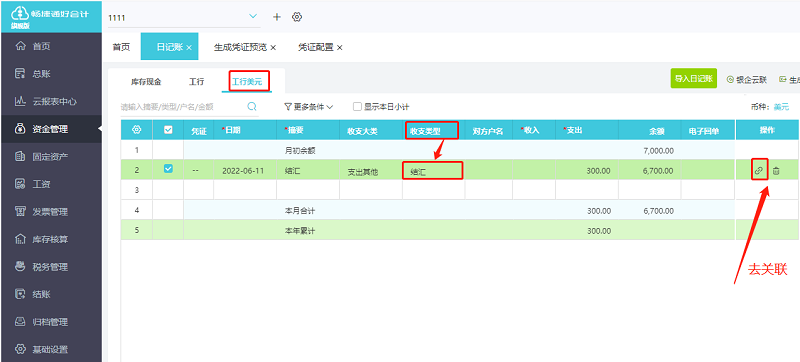Image resolution: width=800 pixels, height=362 pixels.
Task: Expand the 1111 account dropdown
Action: [x=253, y=17]
